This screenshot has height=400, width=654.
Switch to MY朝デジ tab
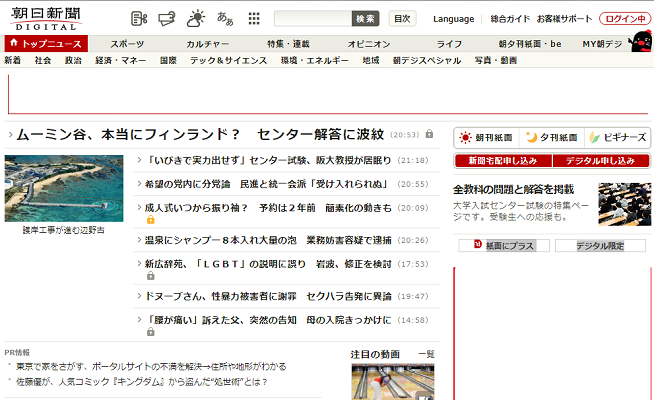[602, 44]
